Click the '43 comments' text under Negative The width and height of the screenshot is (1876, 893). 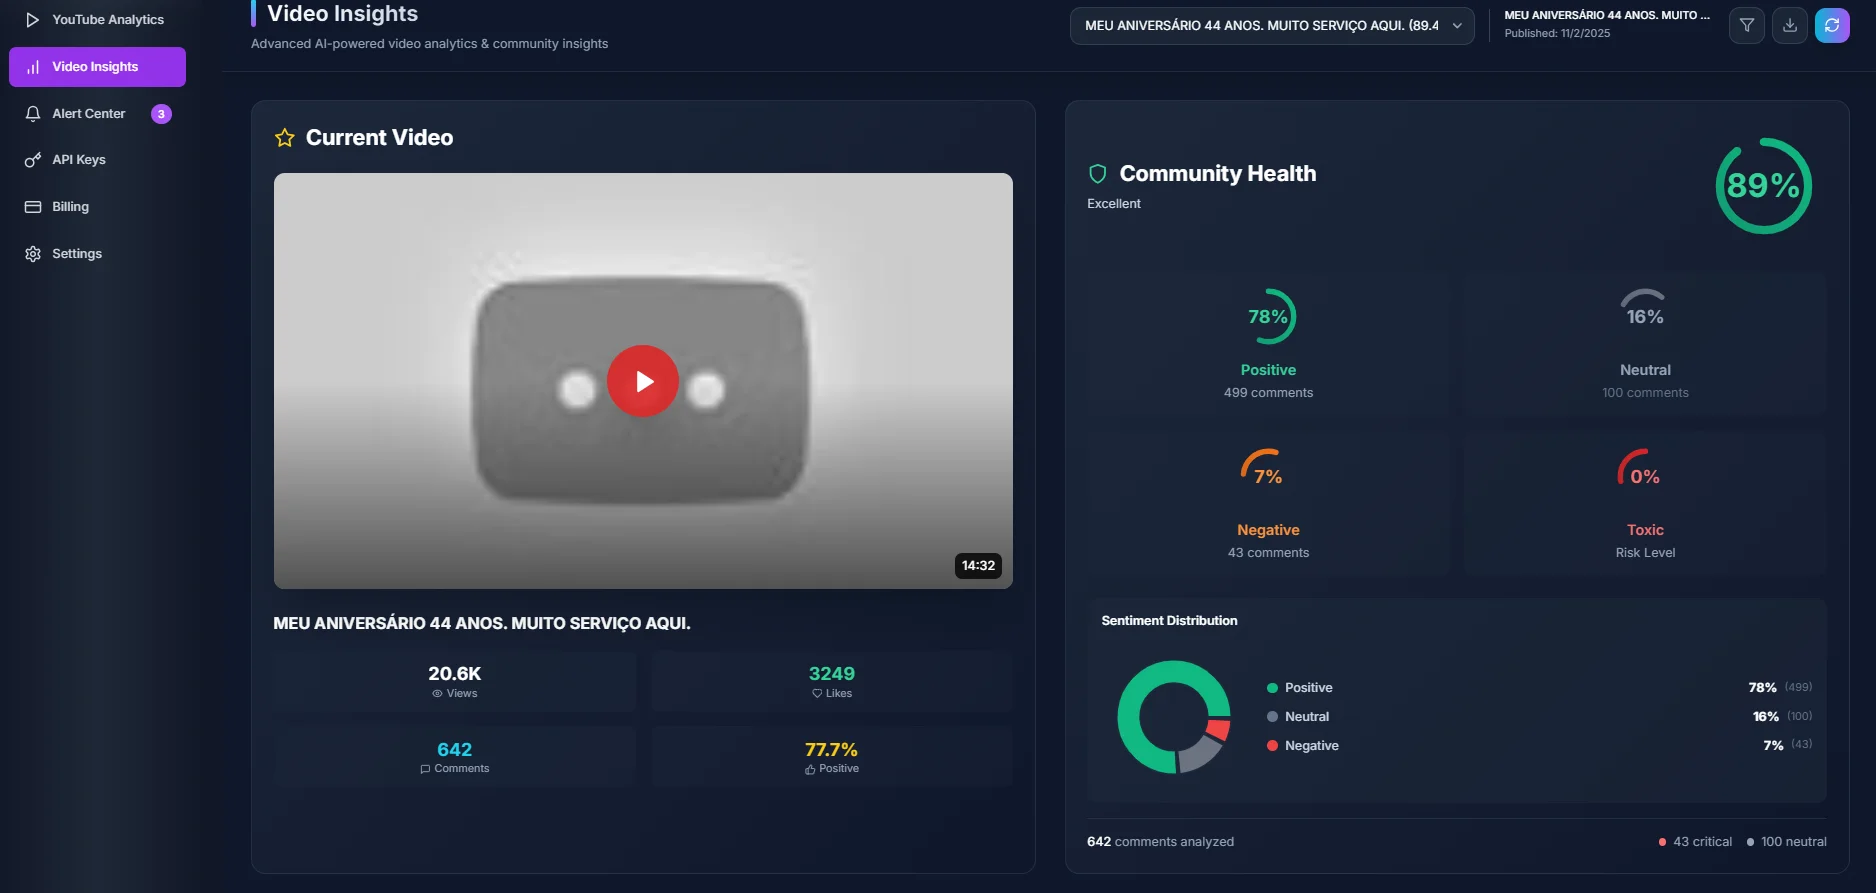1268,553
